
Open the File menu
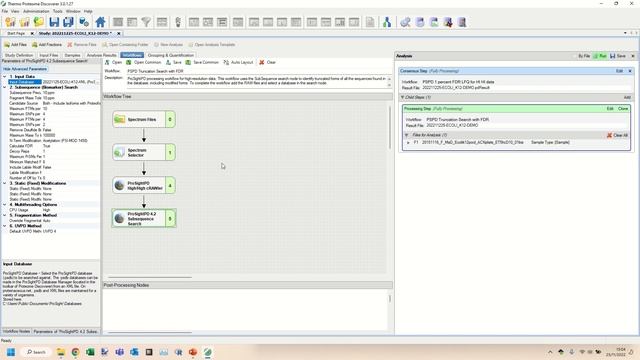[x=5, y=11]
